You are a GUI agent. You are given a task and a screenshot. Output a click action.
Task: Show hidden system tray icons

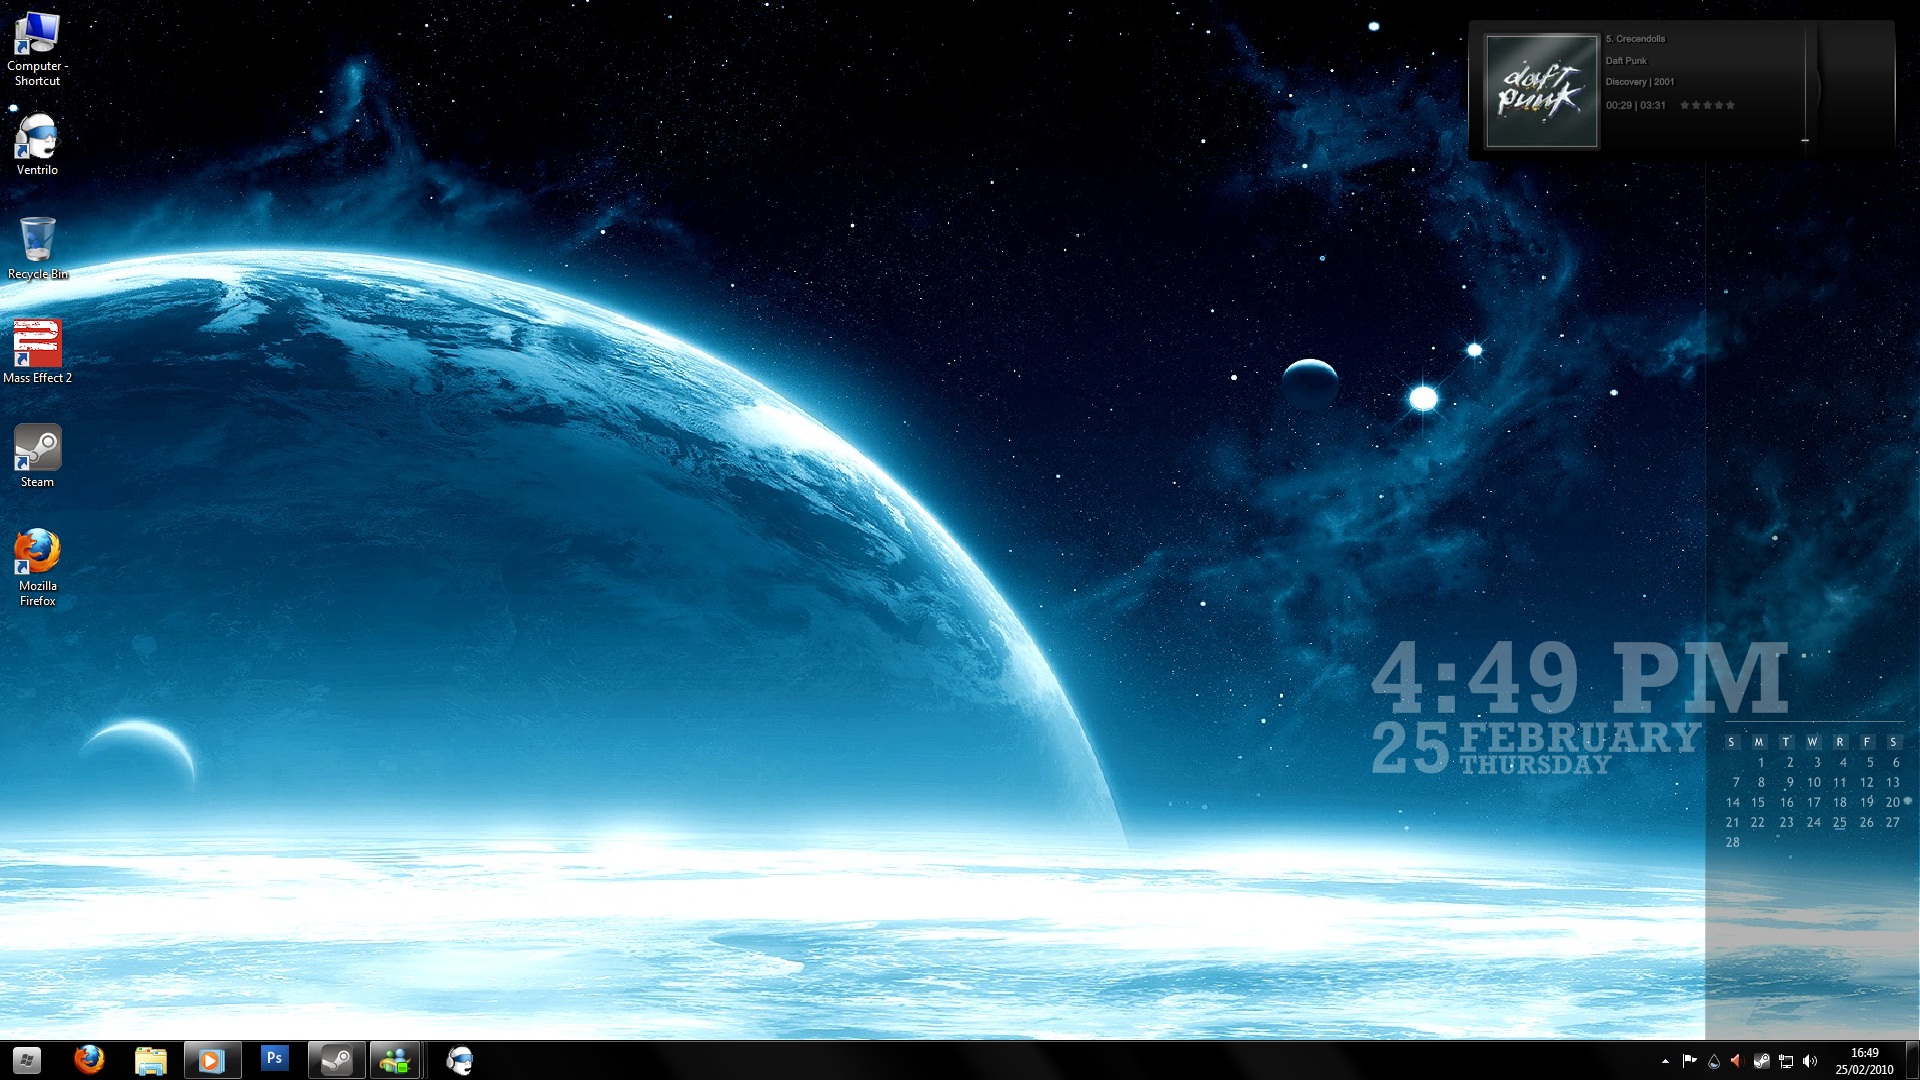click(1665, 1061)
